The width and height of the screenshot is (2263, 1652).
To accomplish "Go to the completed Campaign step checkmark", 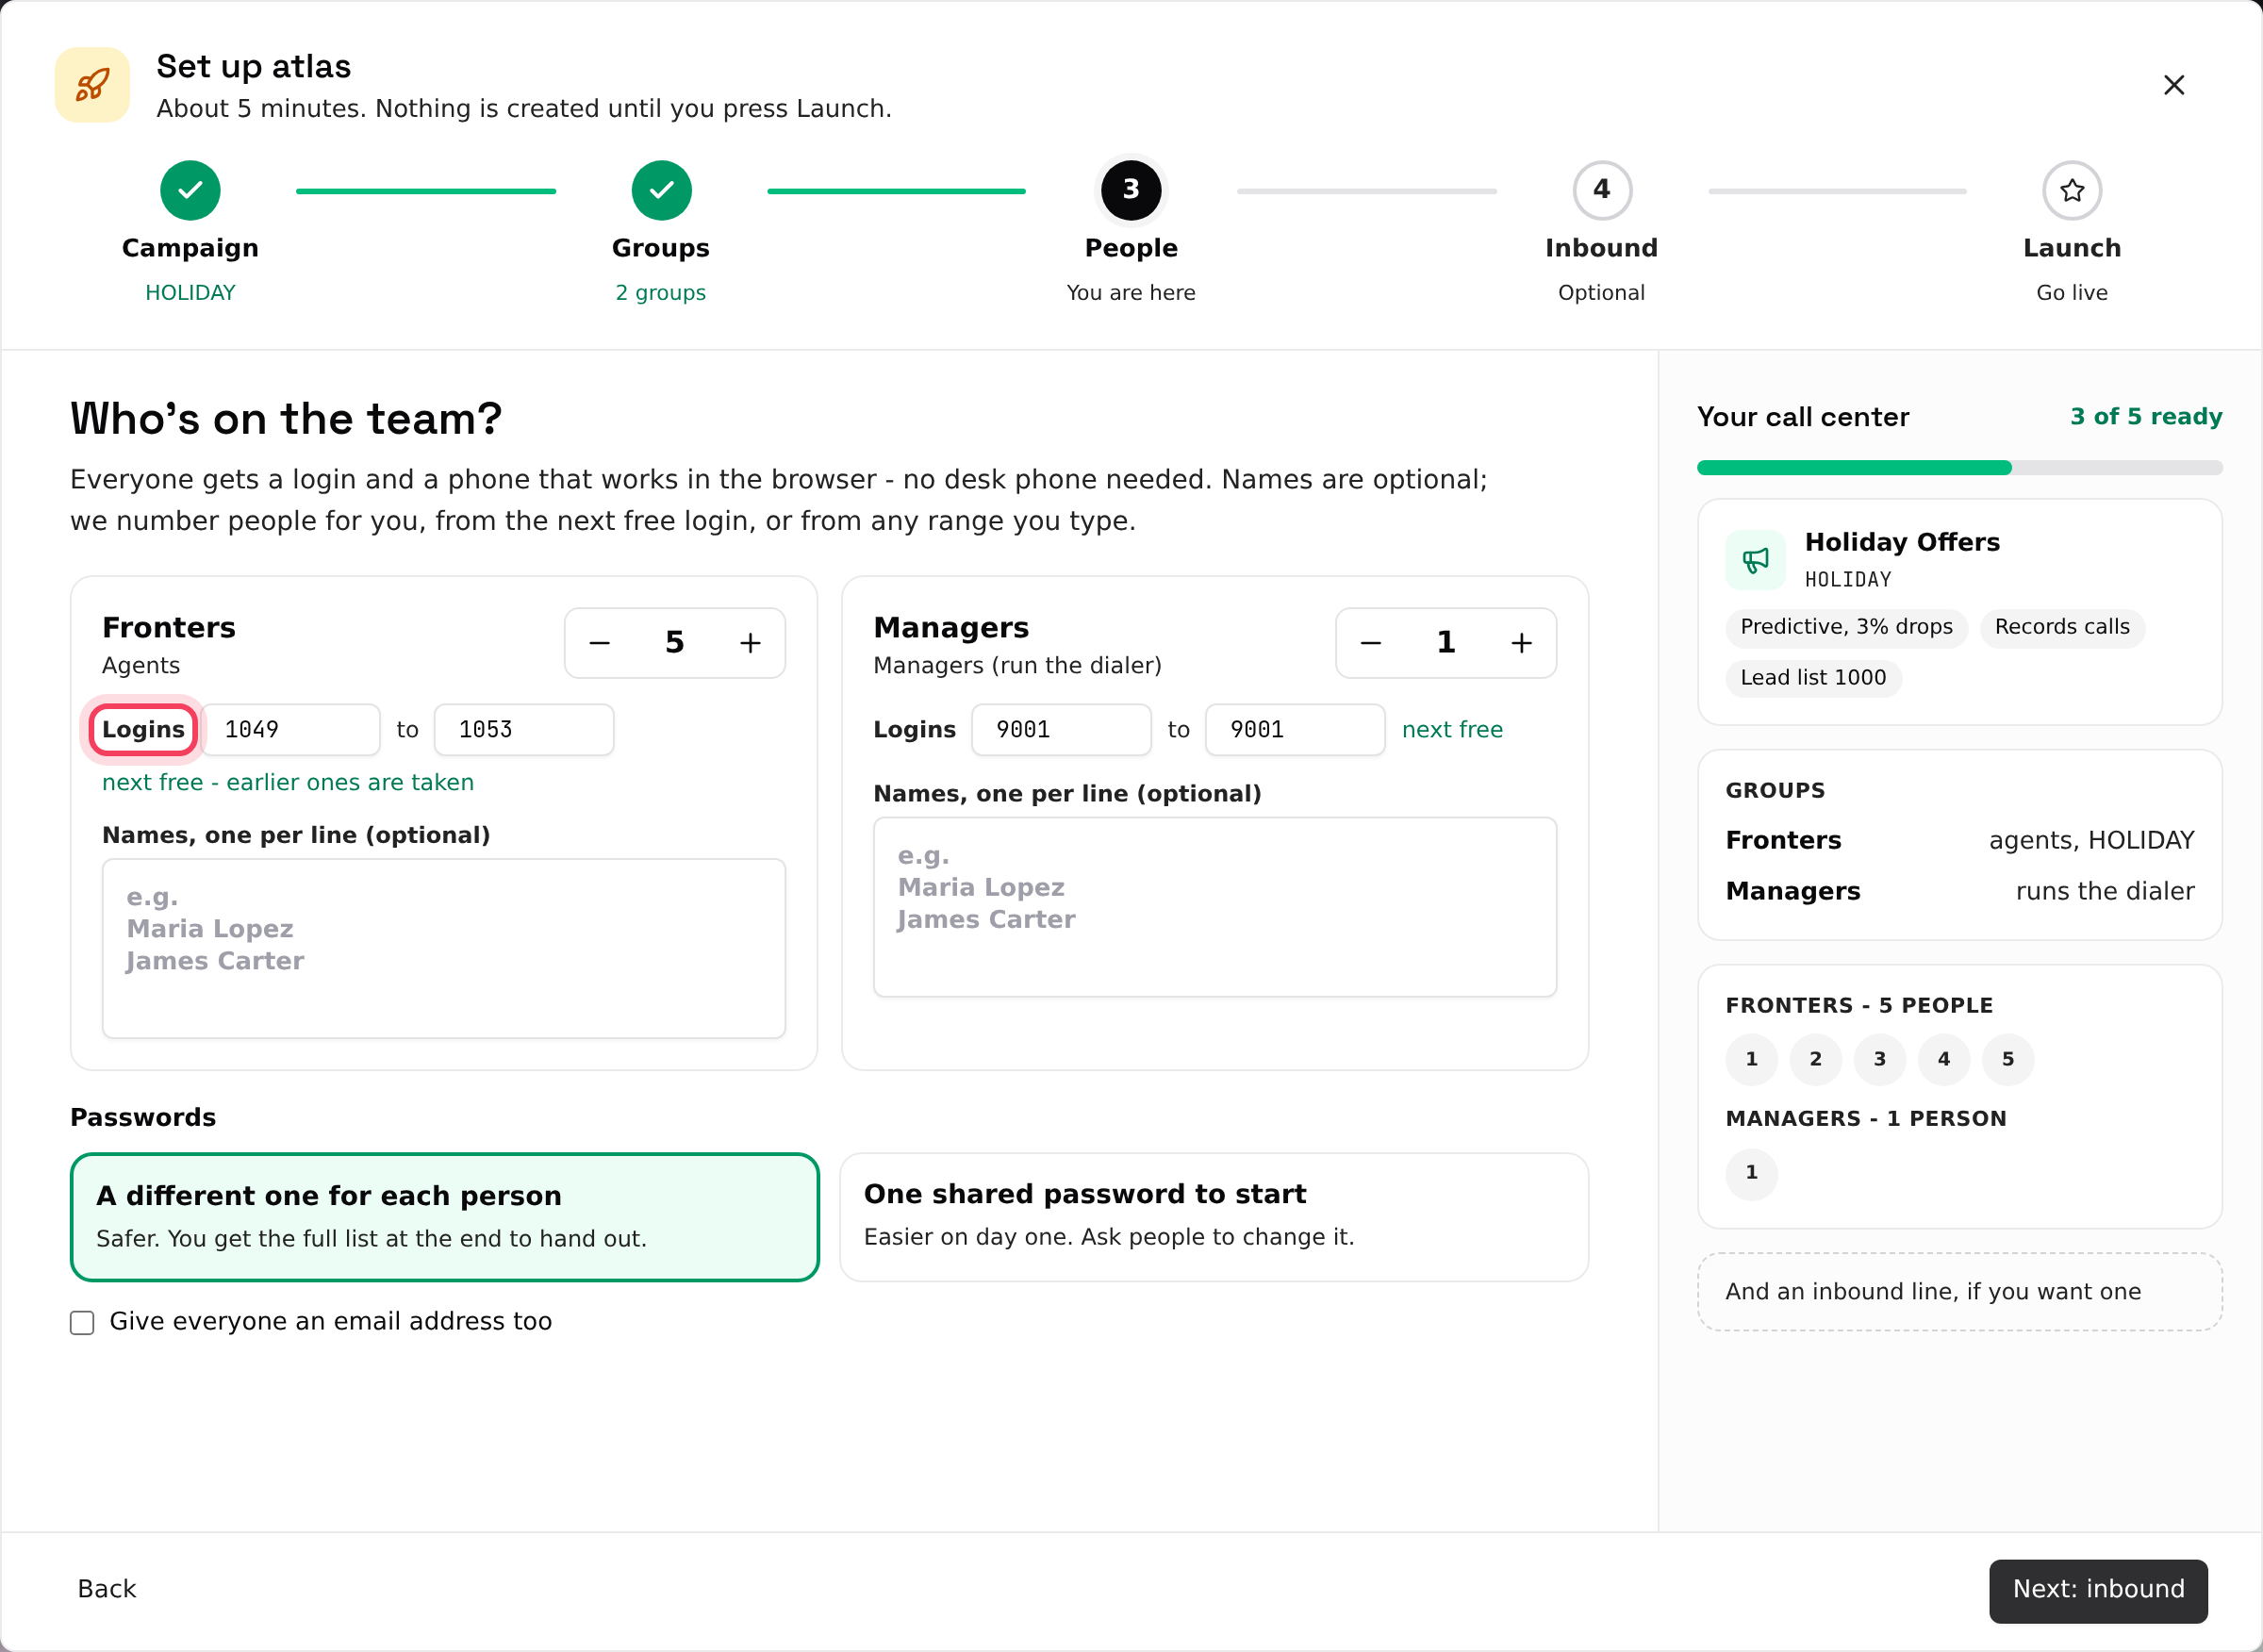I will [190, 190].
